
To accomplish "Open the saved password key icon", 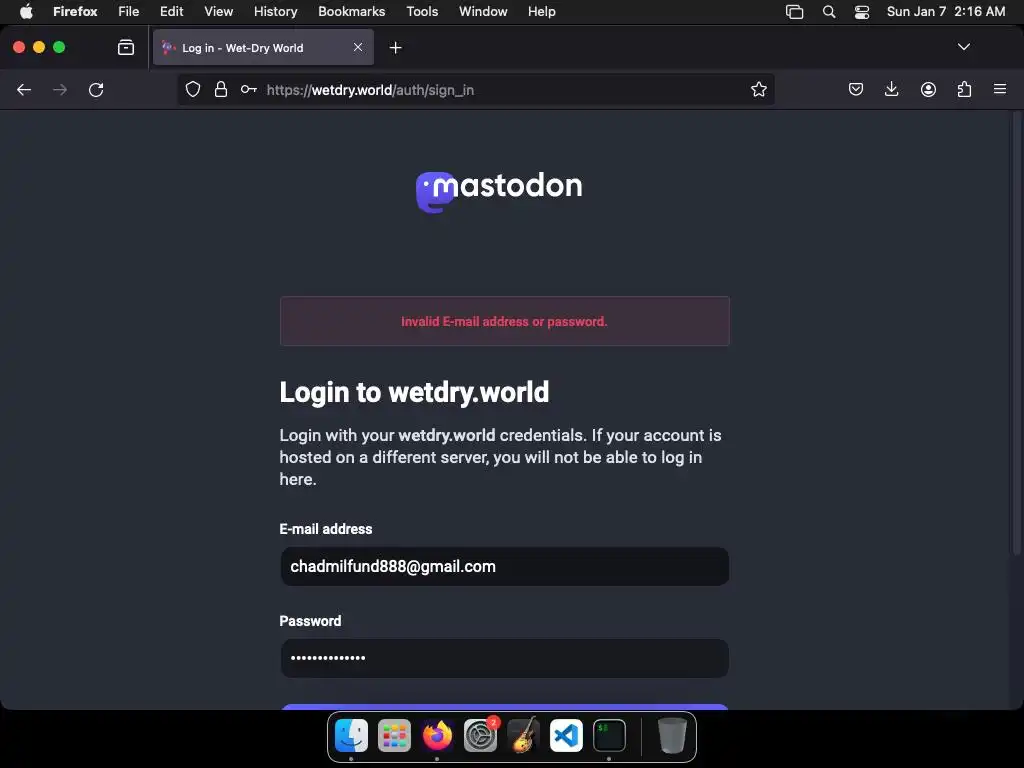I will [x=248, y=89].
